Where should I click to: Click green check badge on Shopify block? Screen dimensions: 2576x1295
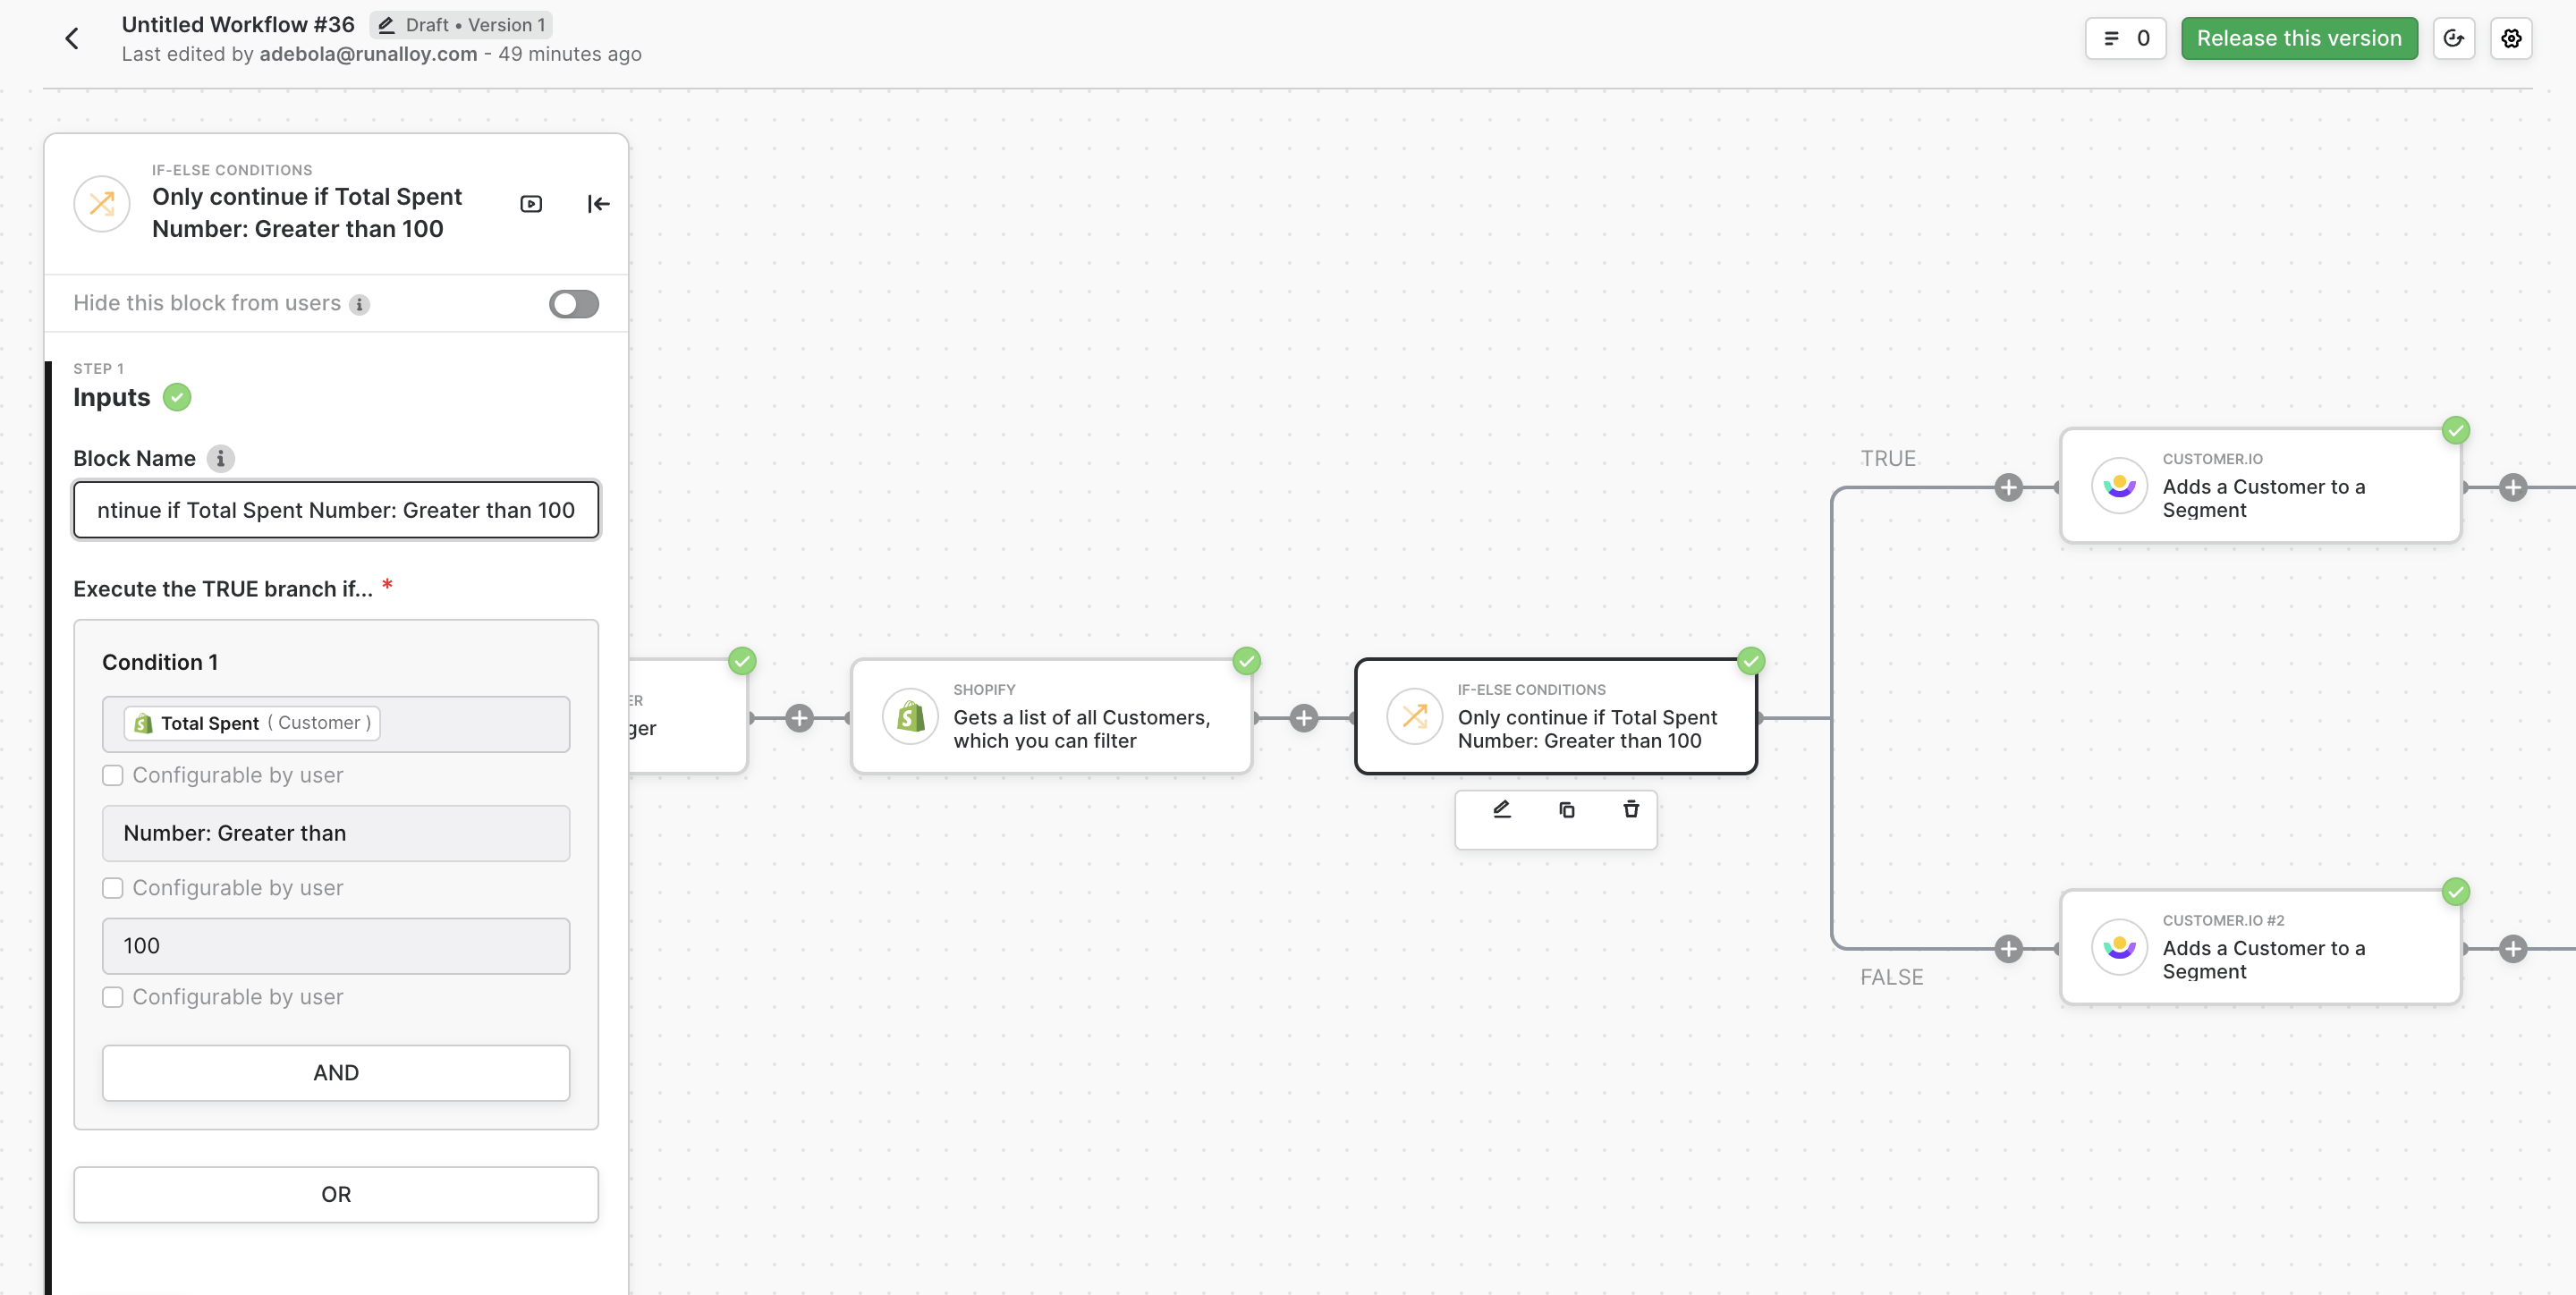tap(1247, 661)
